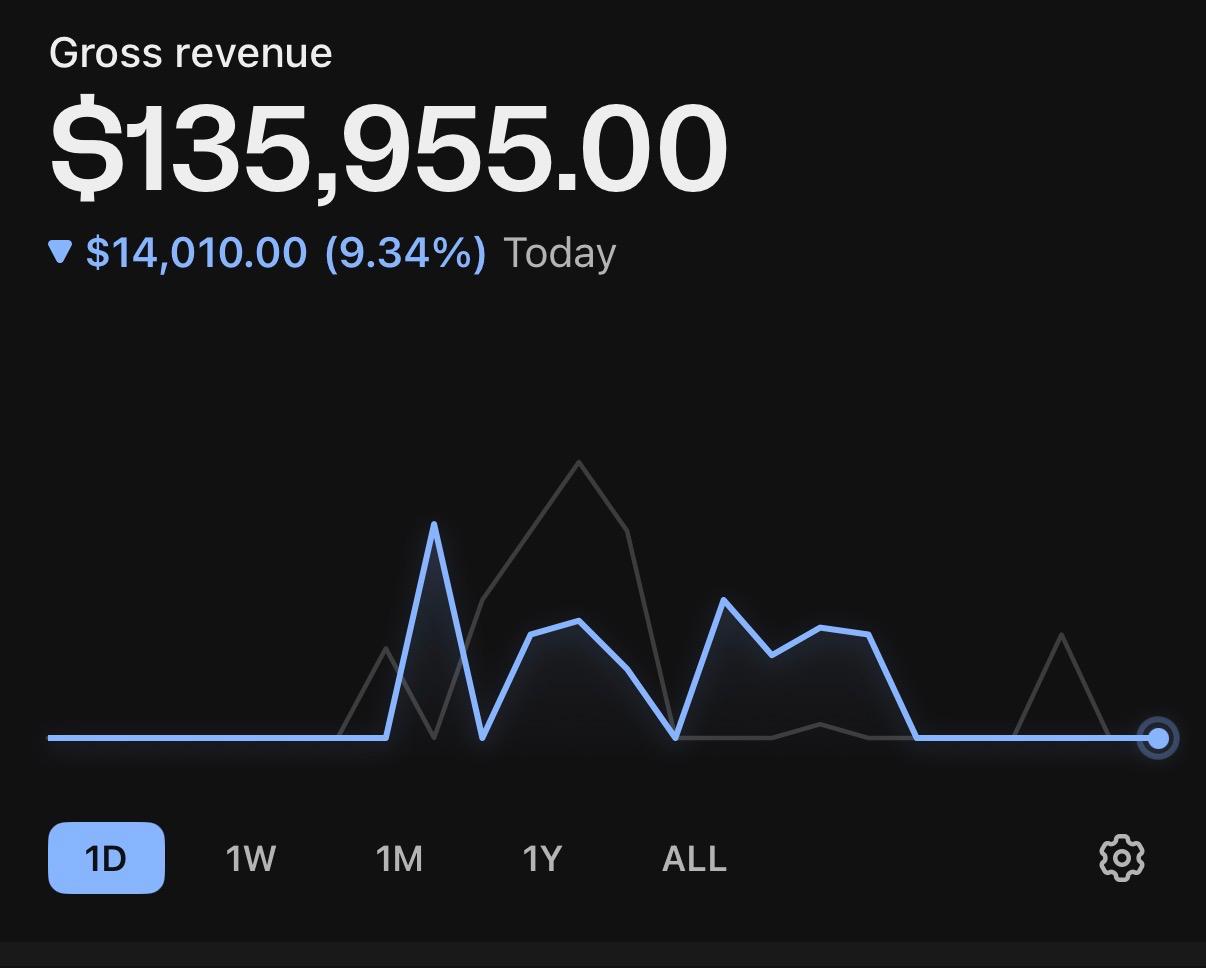The height and width of the screenshot is (968, 1206).
Task: Click the Gross revenue heading
Action: [190, 53]
